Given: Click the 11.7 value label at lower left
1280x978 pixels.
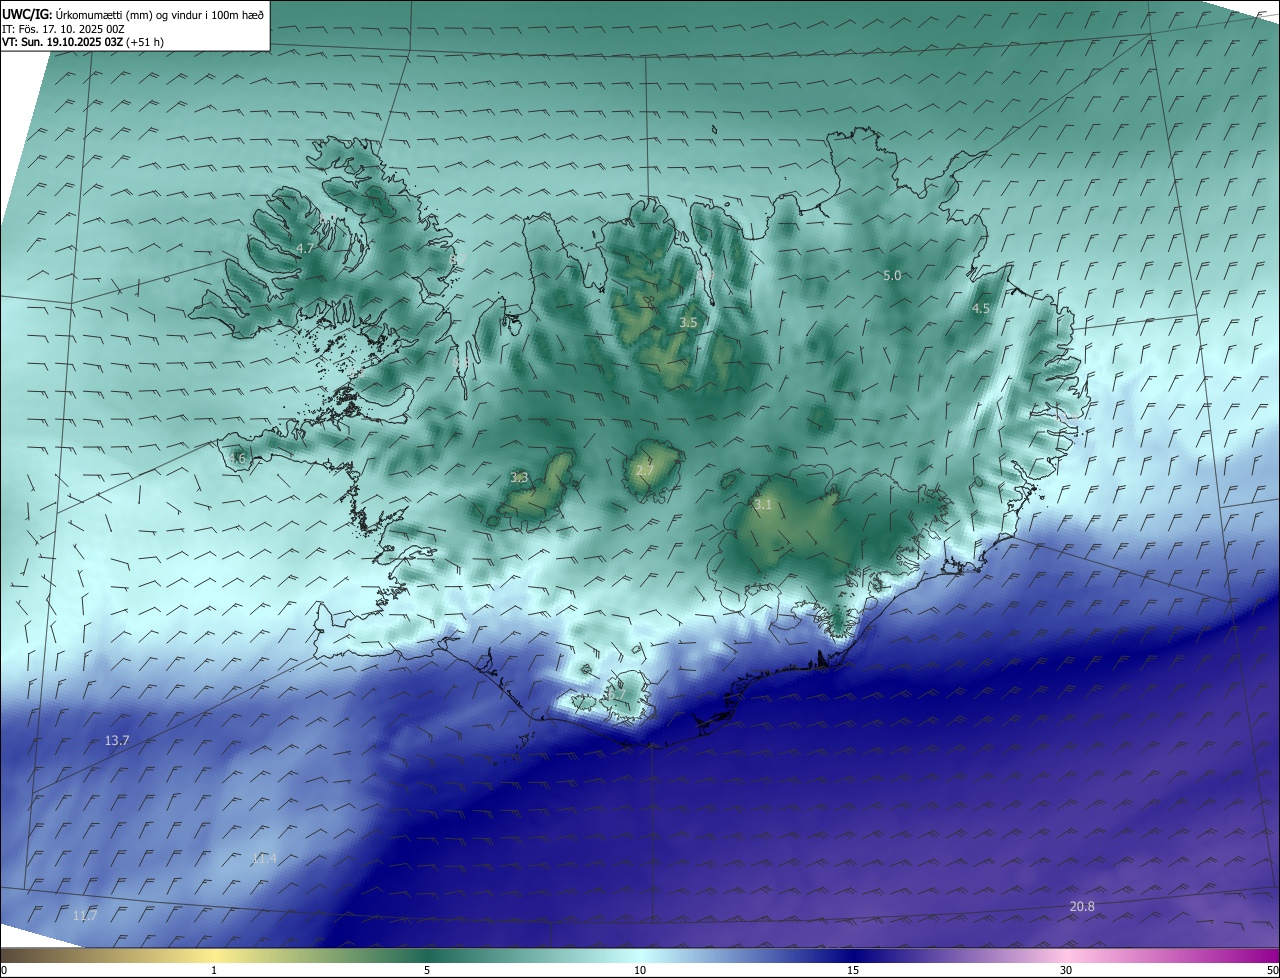Looking at the screenshot, I should [x=86, y=916].
